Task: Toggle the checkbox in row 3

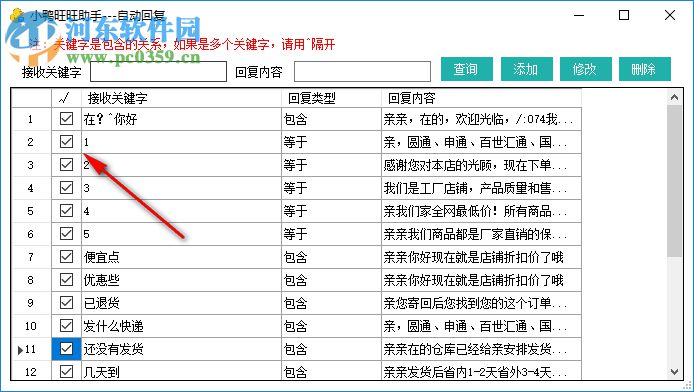Action: pyautogui.click(x=66, y=165)
